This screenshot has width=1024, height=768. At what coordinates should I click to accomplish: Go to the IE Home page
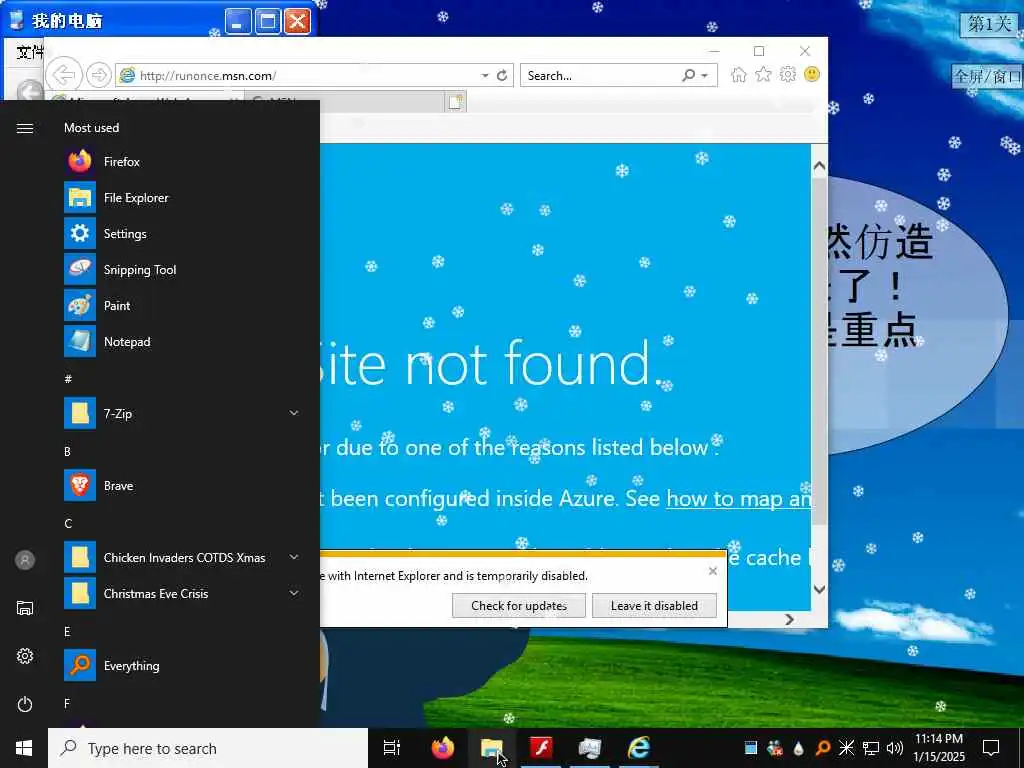(739, 74)
